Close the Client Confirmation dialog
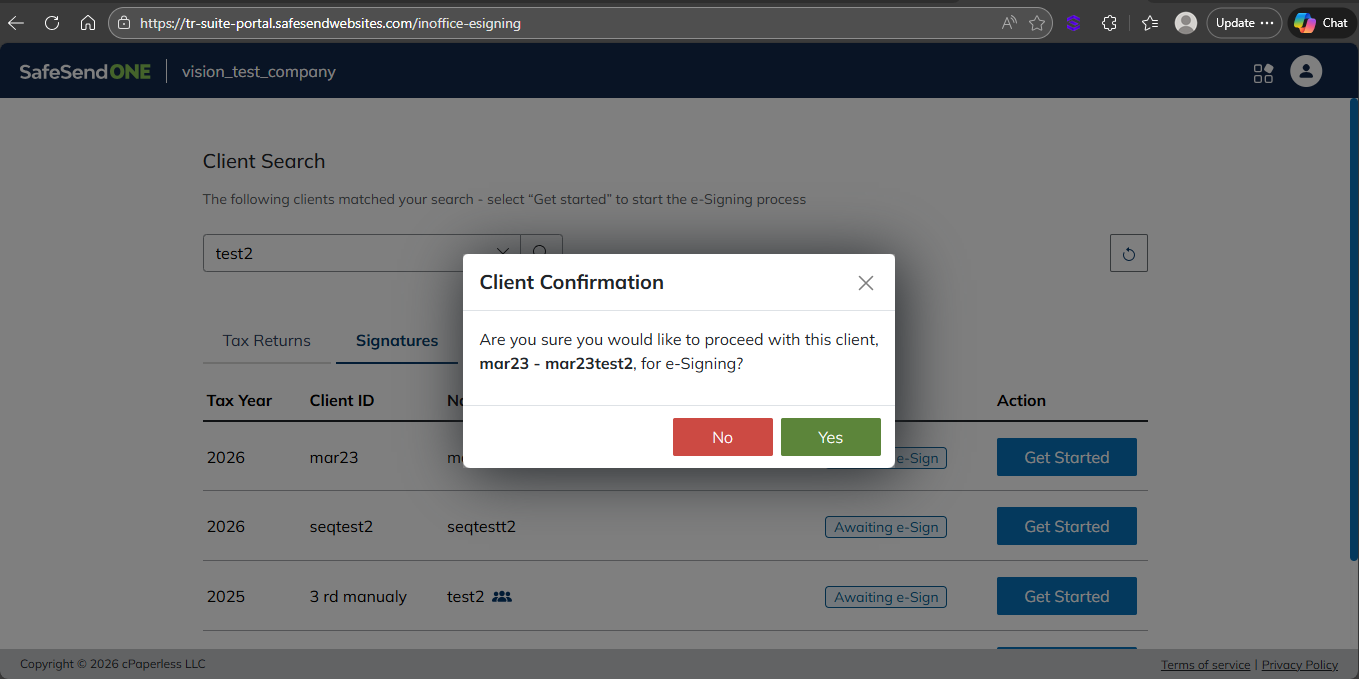 click(866, 283)
